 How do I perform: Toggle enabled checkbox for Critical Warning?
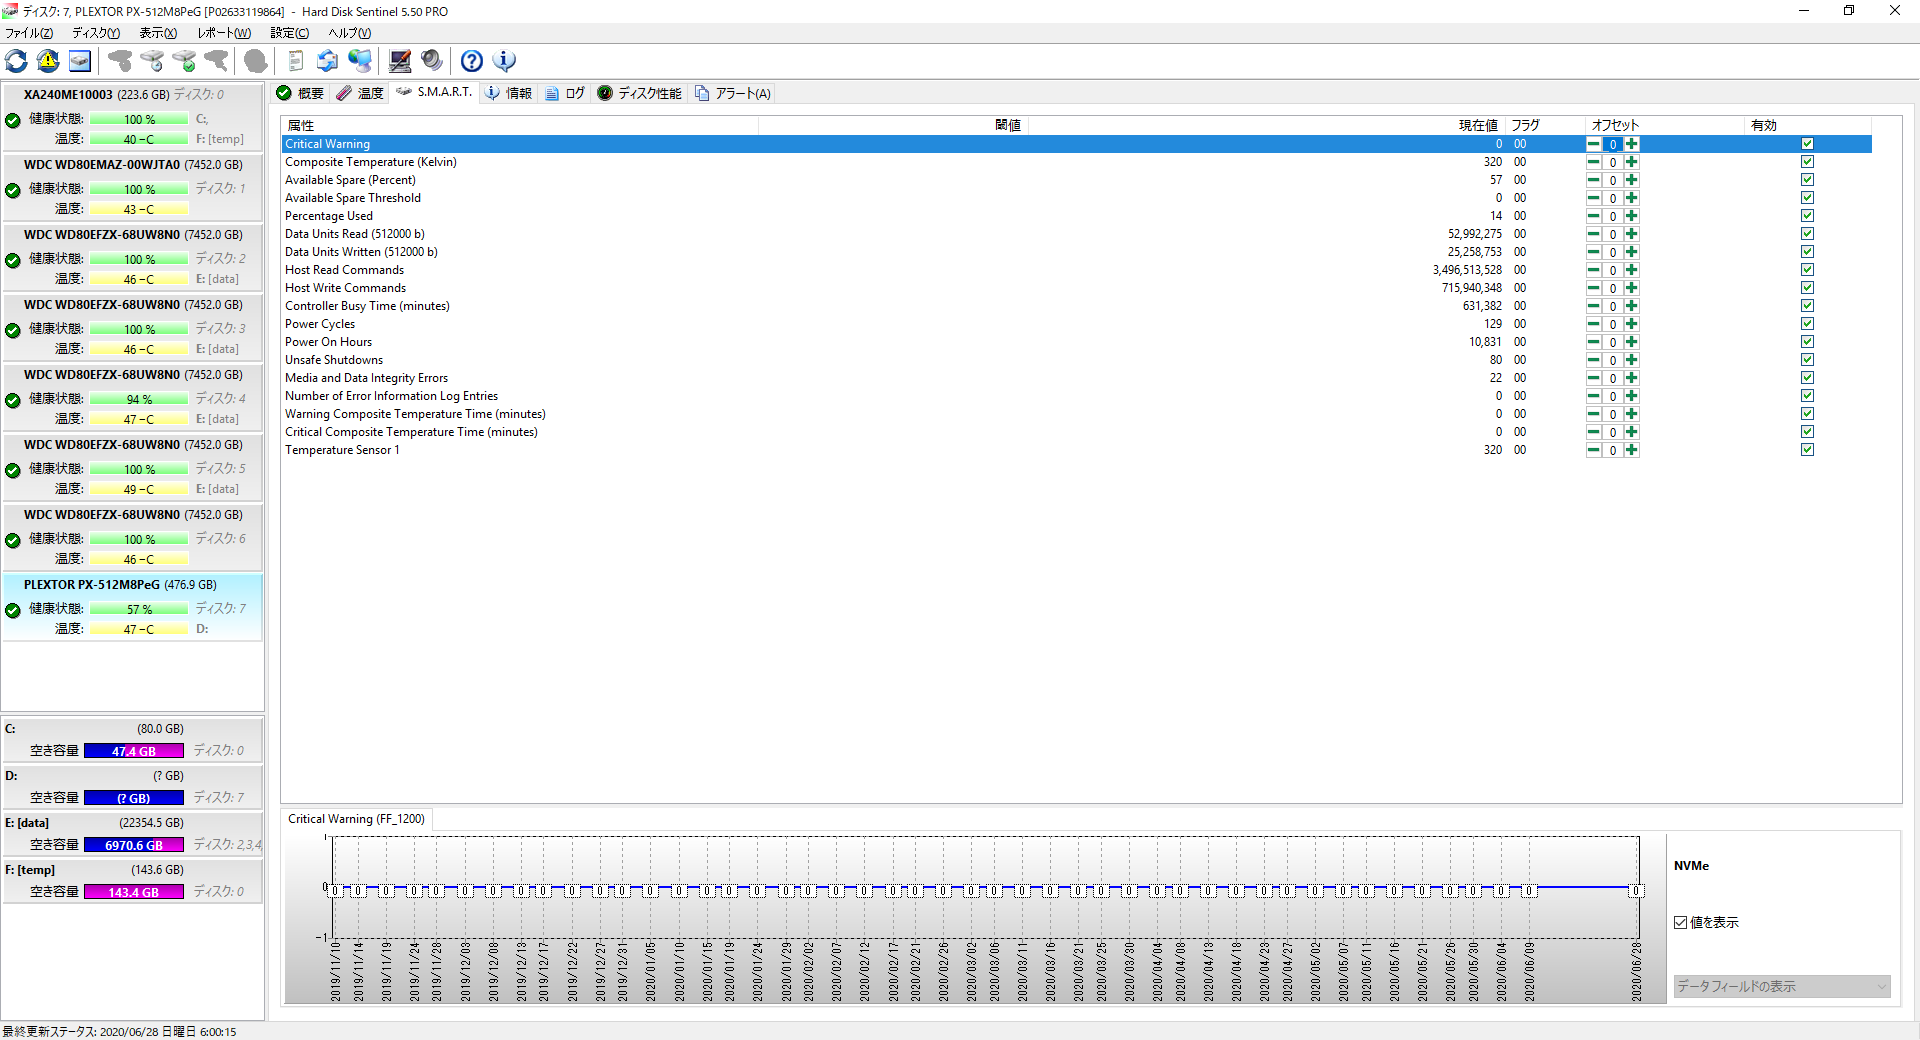pyautogui.click(x=1807, y=144)
